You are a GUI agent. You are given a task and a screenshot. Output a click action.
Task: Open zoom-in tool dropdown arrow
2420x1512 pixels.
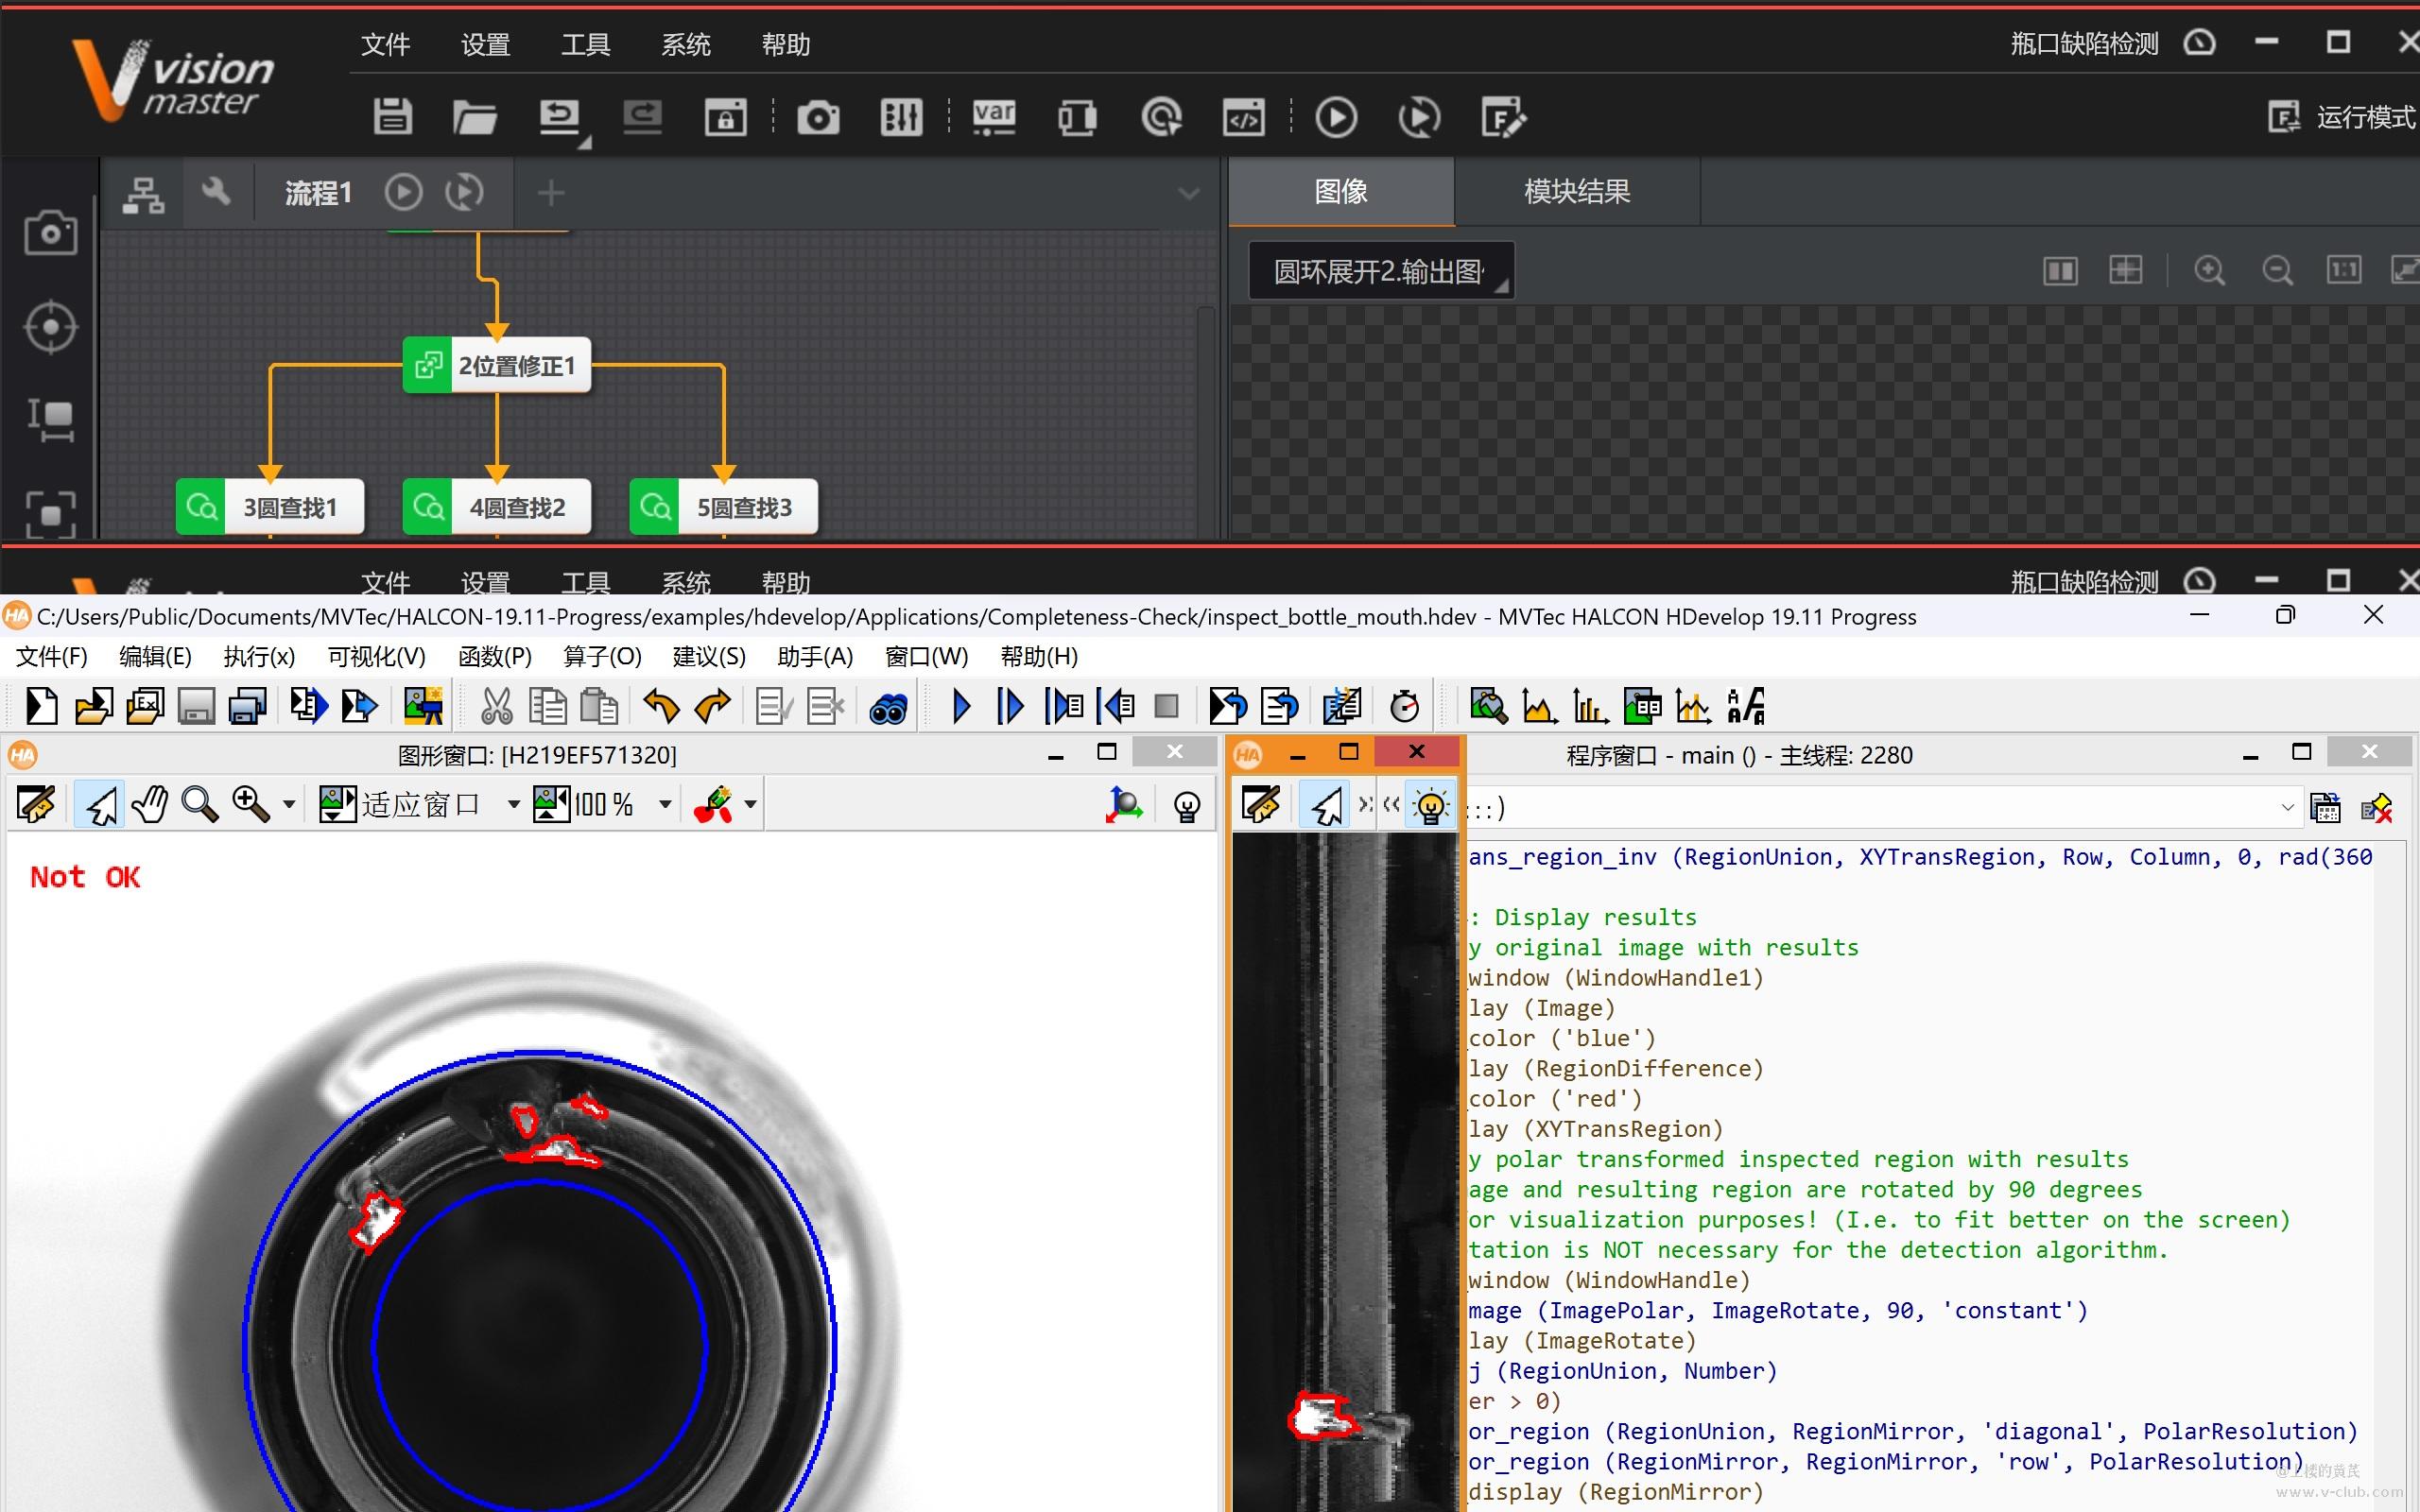click(289, 805)
